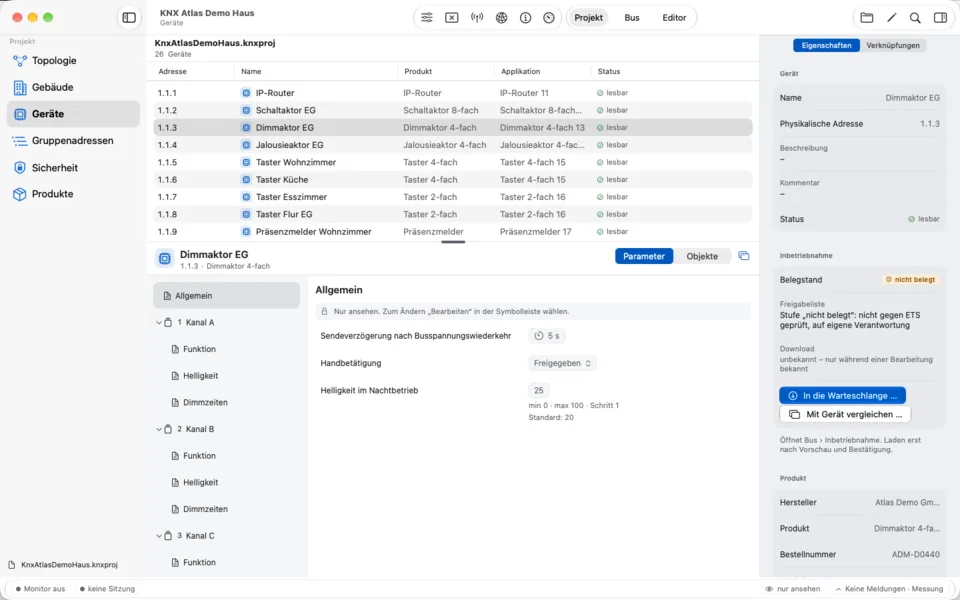Collapse the 1 Kanal A group
This screenshot has height=600, width=960.
[159, 323]
